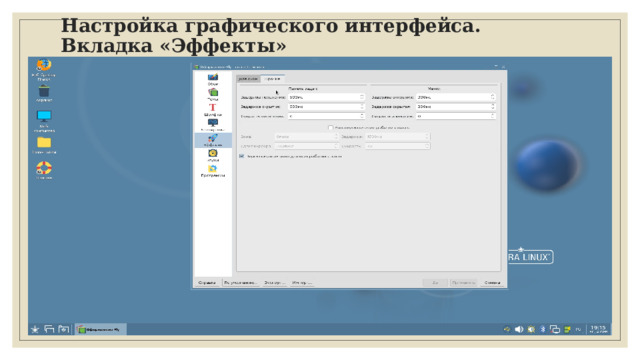Click the tray icon between volume and Bluetooth
The image size is (640, 360).
pyautogui.click(x=531, y=329)
